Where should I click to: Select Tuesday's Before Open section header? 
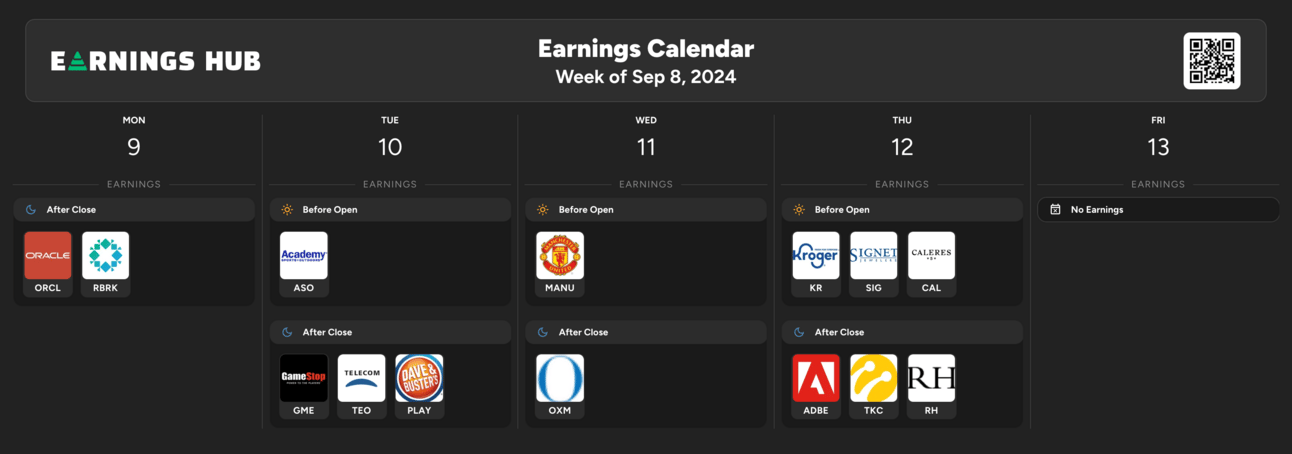point(390,210)
